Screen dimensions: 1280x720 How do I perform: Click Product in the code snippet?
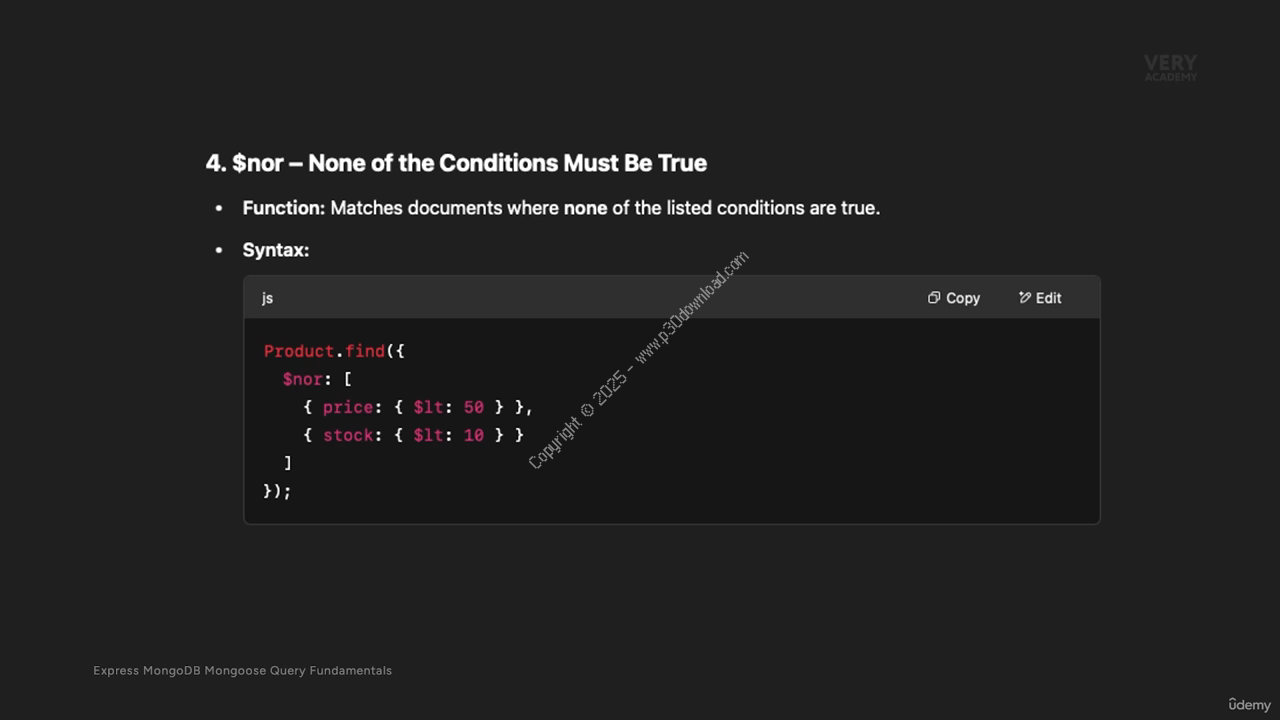pyautogui.click(x=299, y=351)
